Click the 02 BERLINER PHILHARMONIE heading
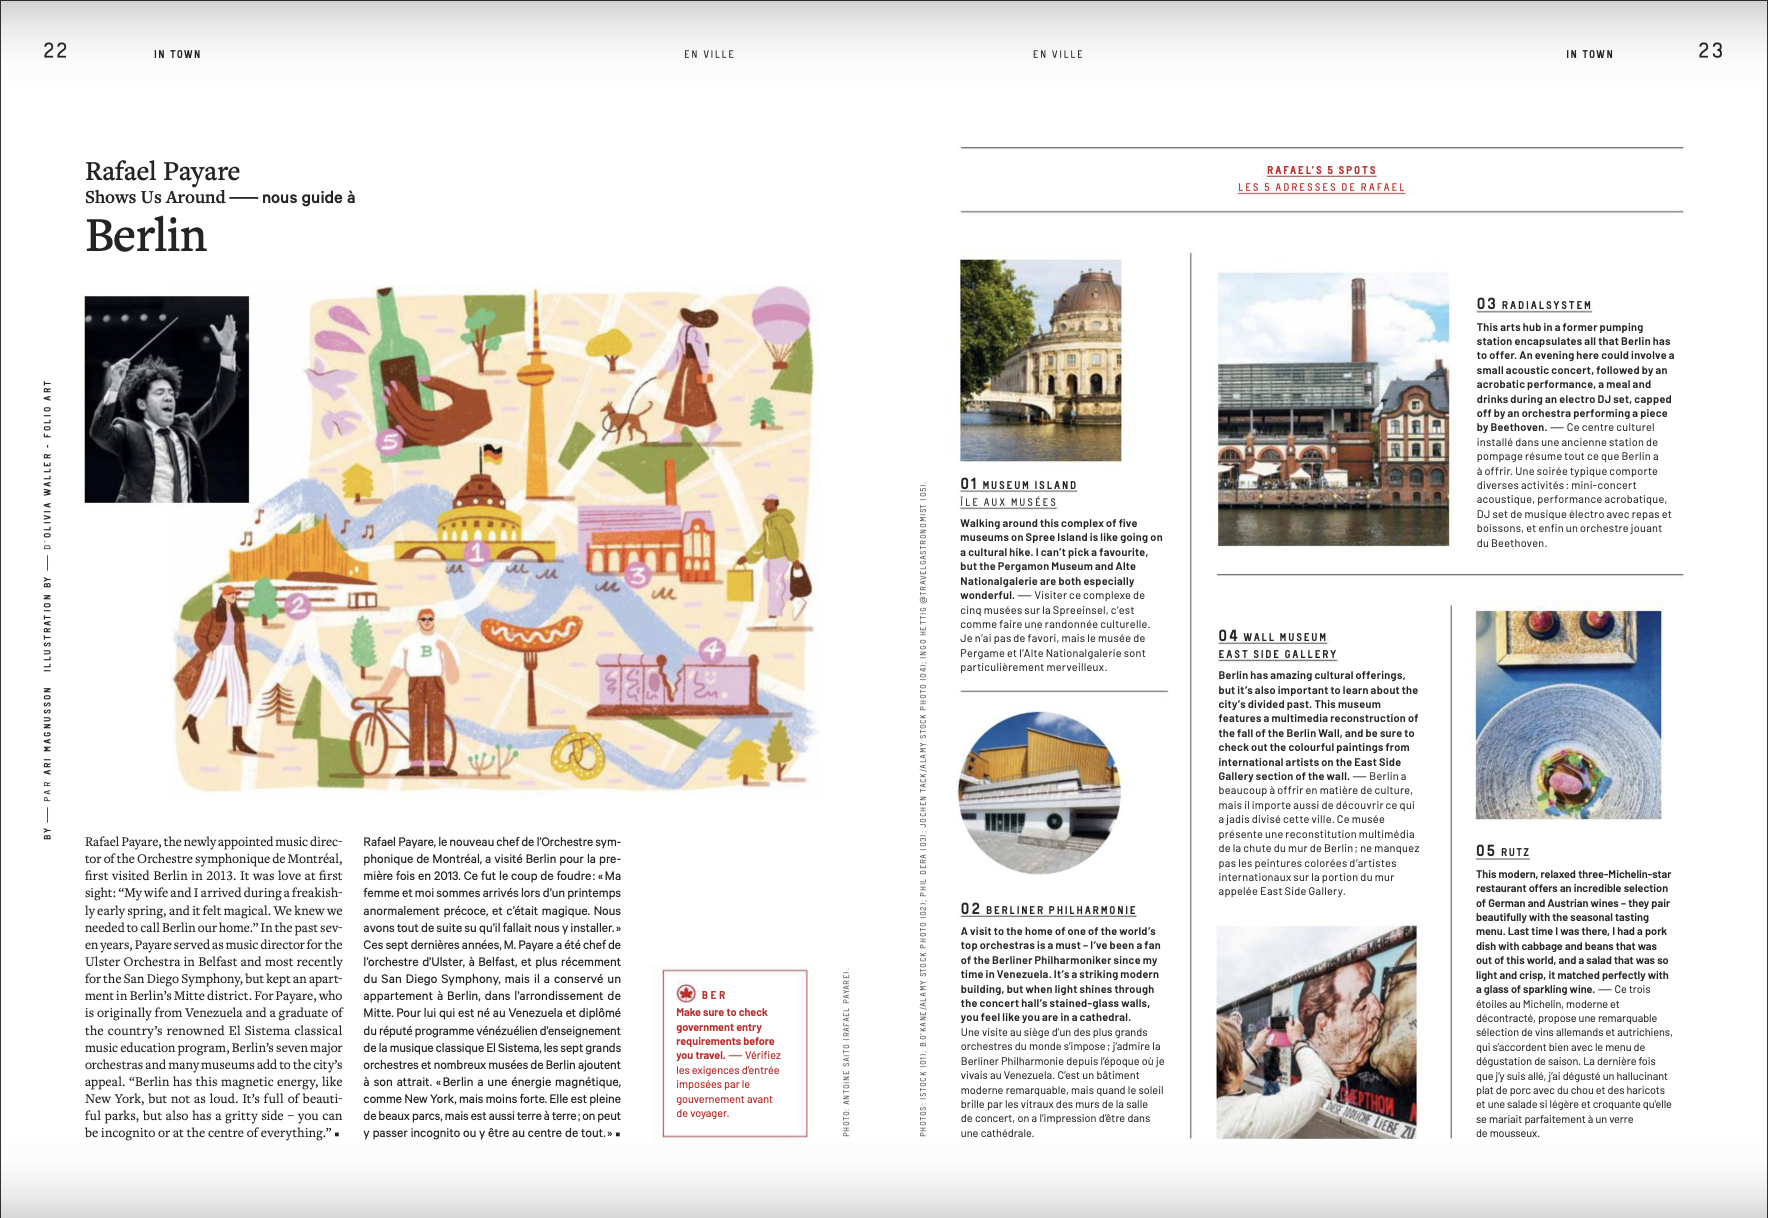Screen dimensions: 1768x1218 click(1048, 909)
